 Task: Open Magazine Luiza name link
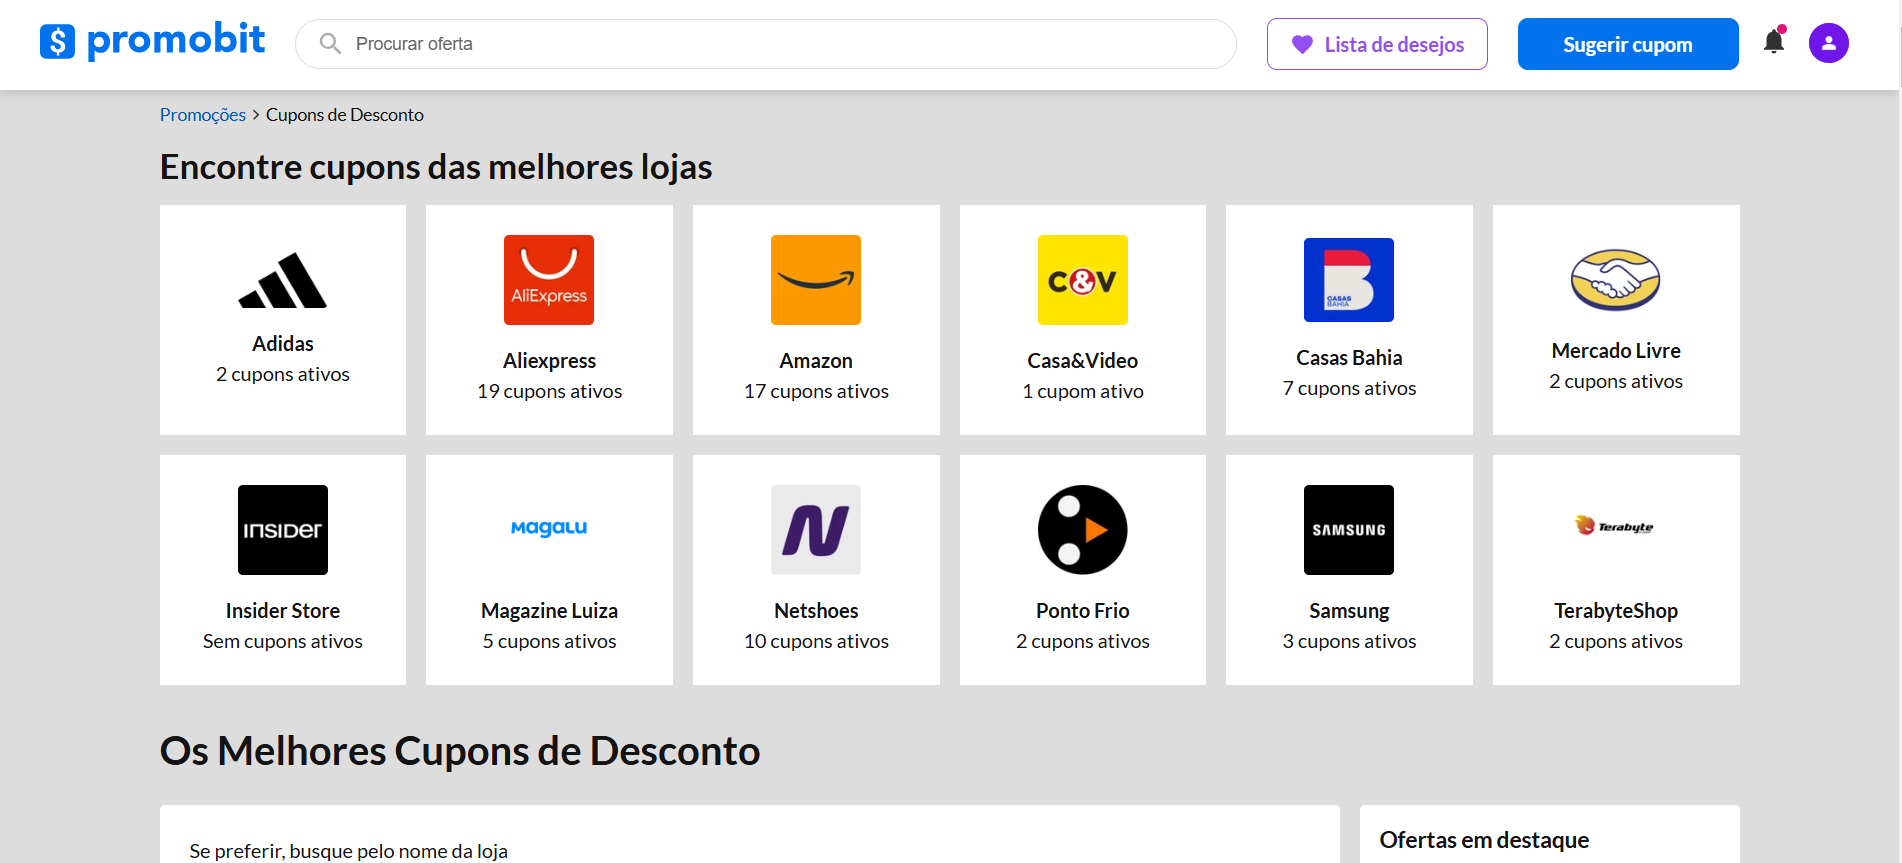(549, 611)
